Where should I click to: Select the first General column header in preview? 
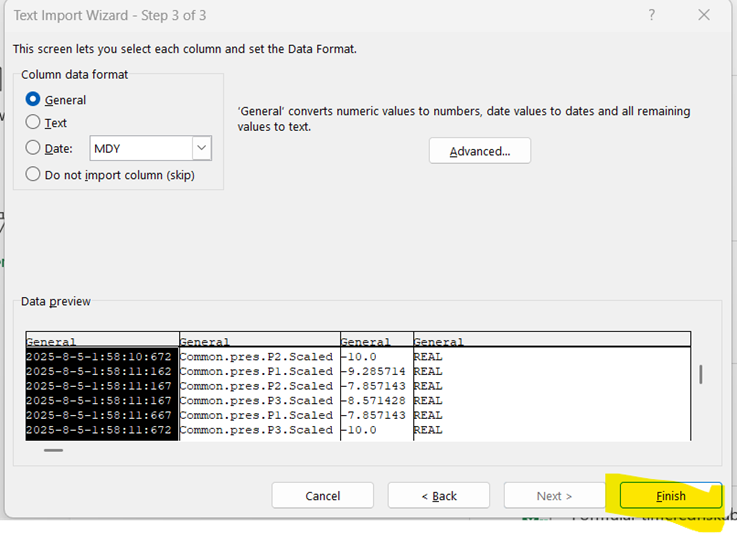(102, 341)
